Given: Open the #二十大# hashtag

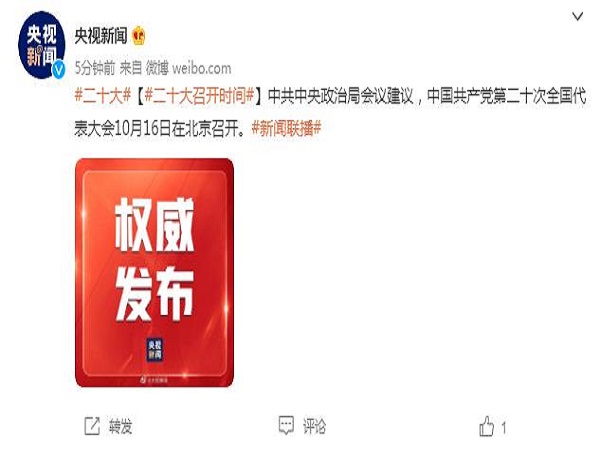Looking at the screenshot, I should pos(103,96).
